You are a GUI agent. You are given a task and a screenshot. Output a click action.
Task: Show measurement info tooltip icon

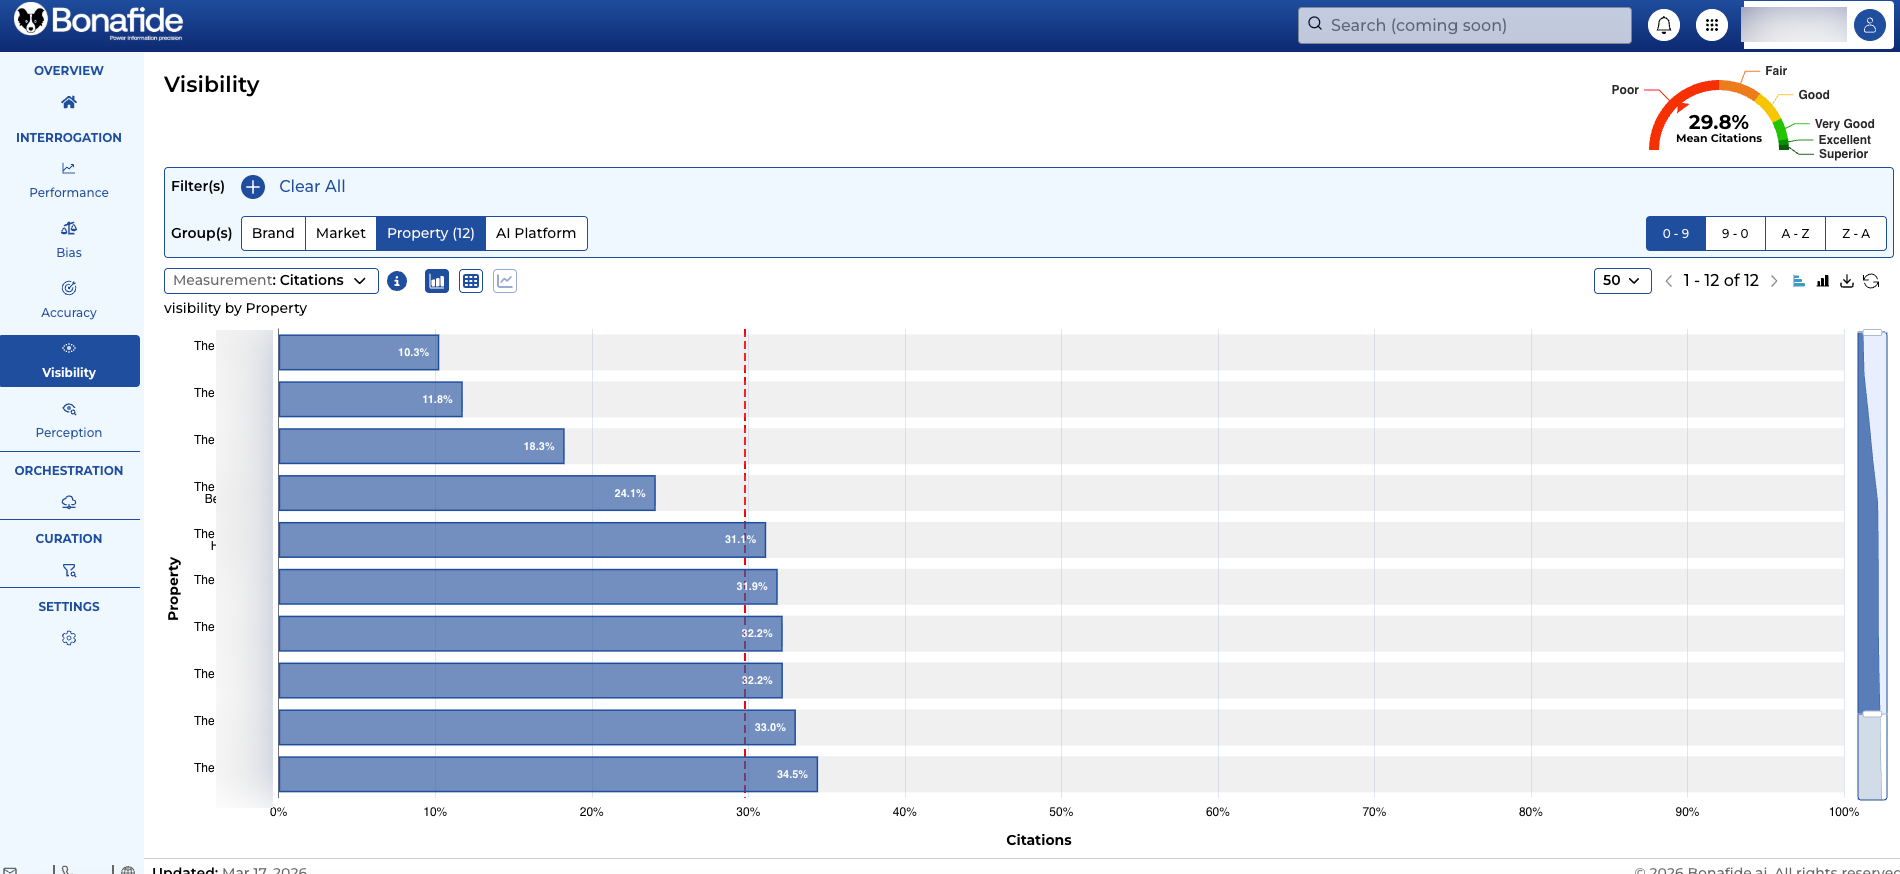(x=397, y=281)
